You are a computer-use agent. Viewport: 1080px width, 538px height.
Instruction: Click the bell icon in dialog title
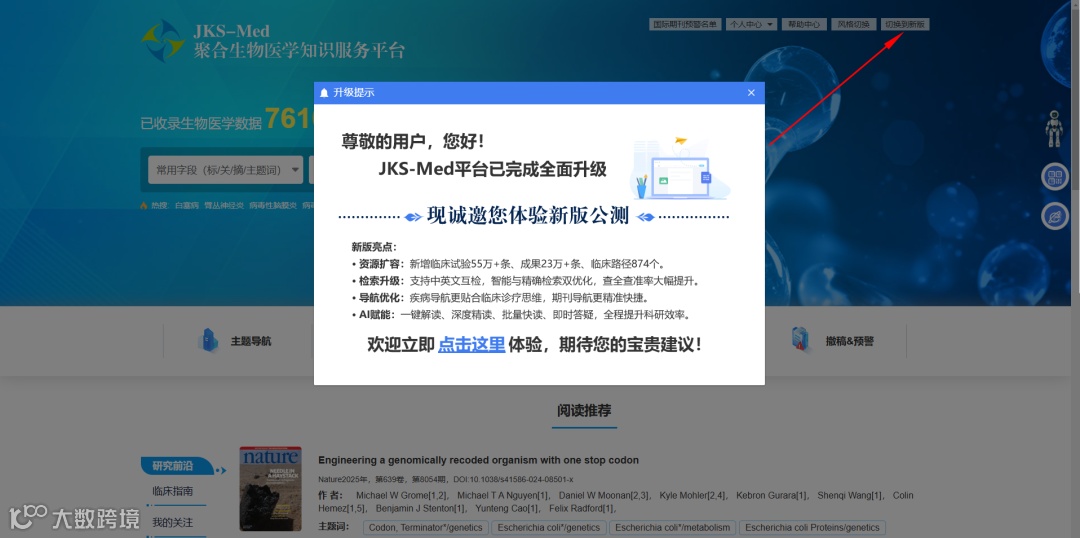tap(324, 93)
